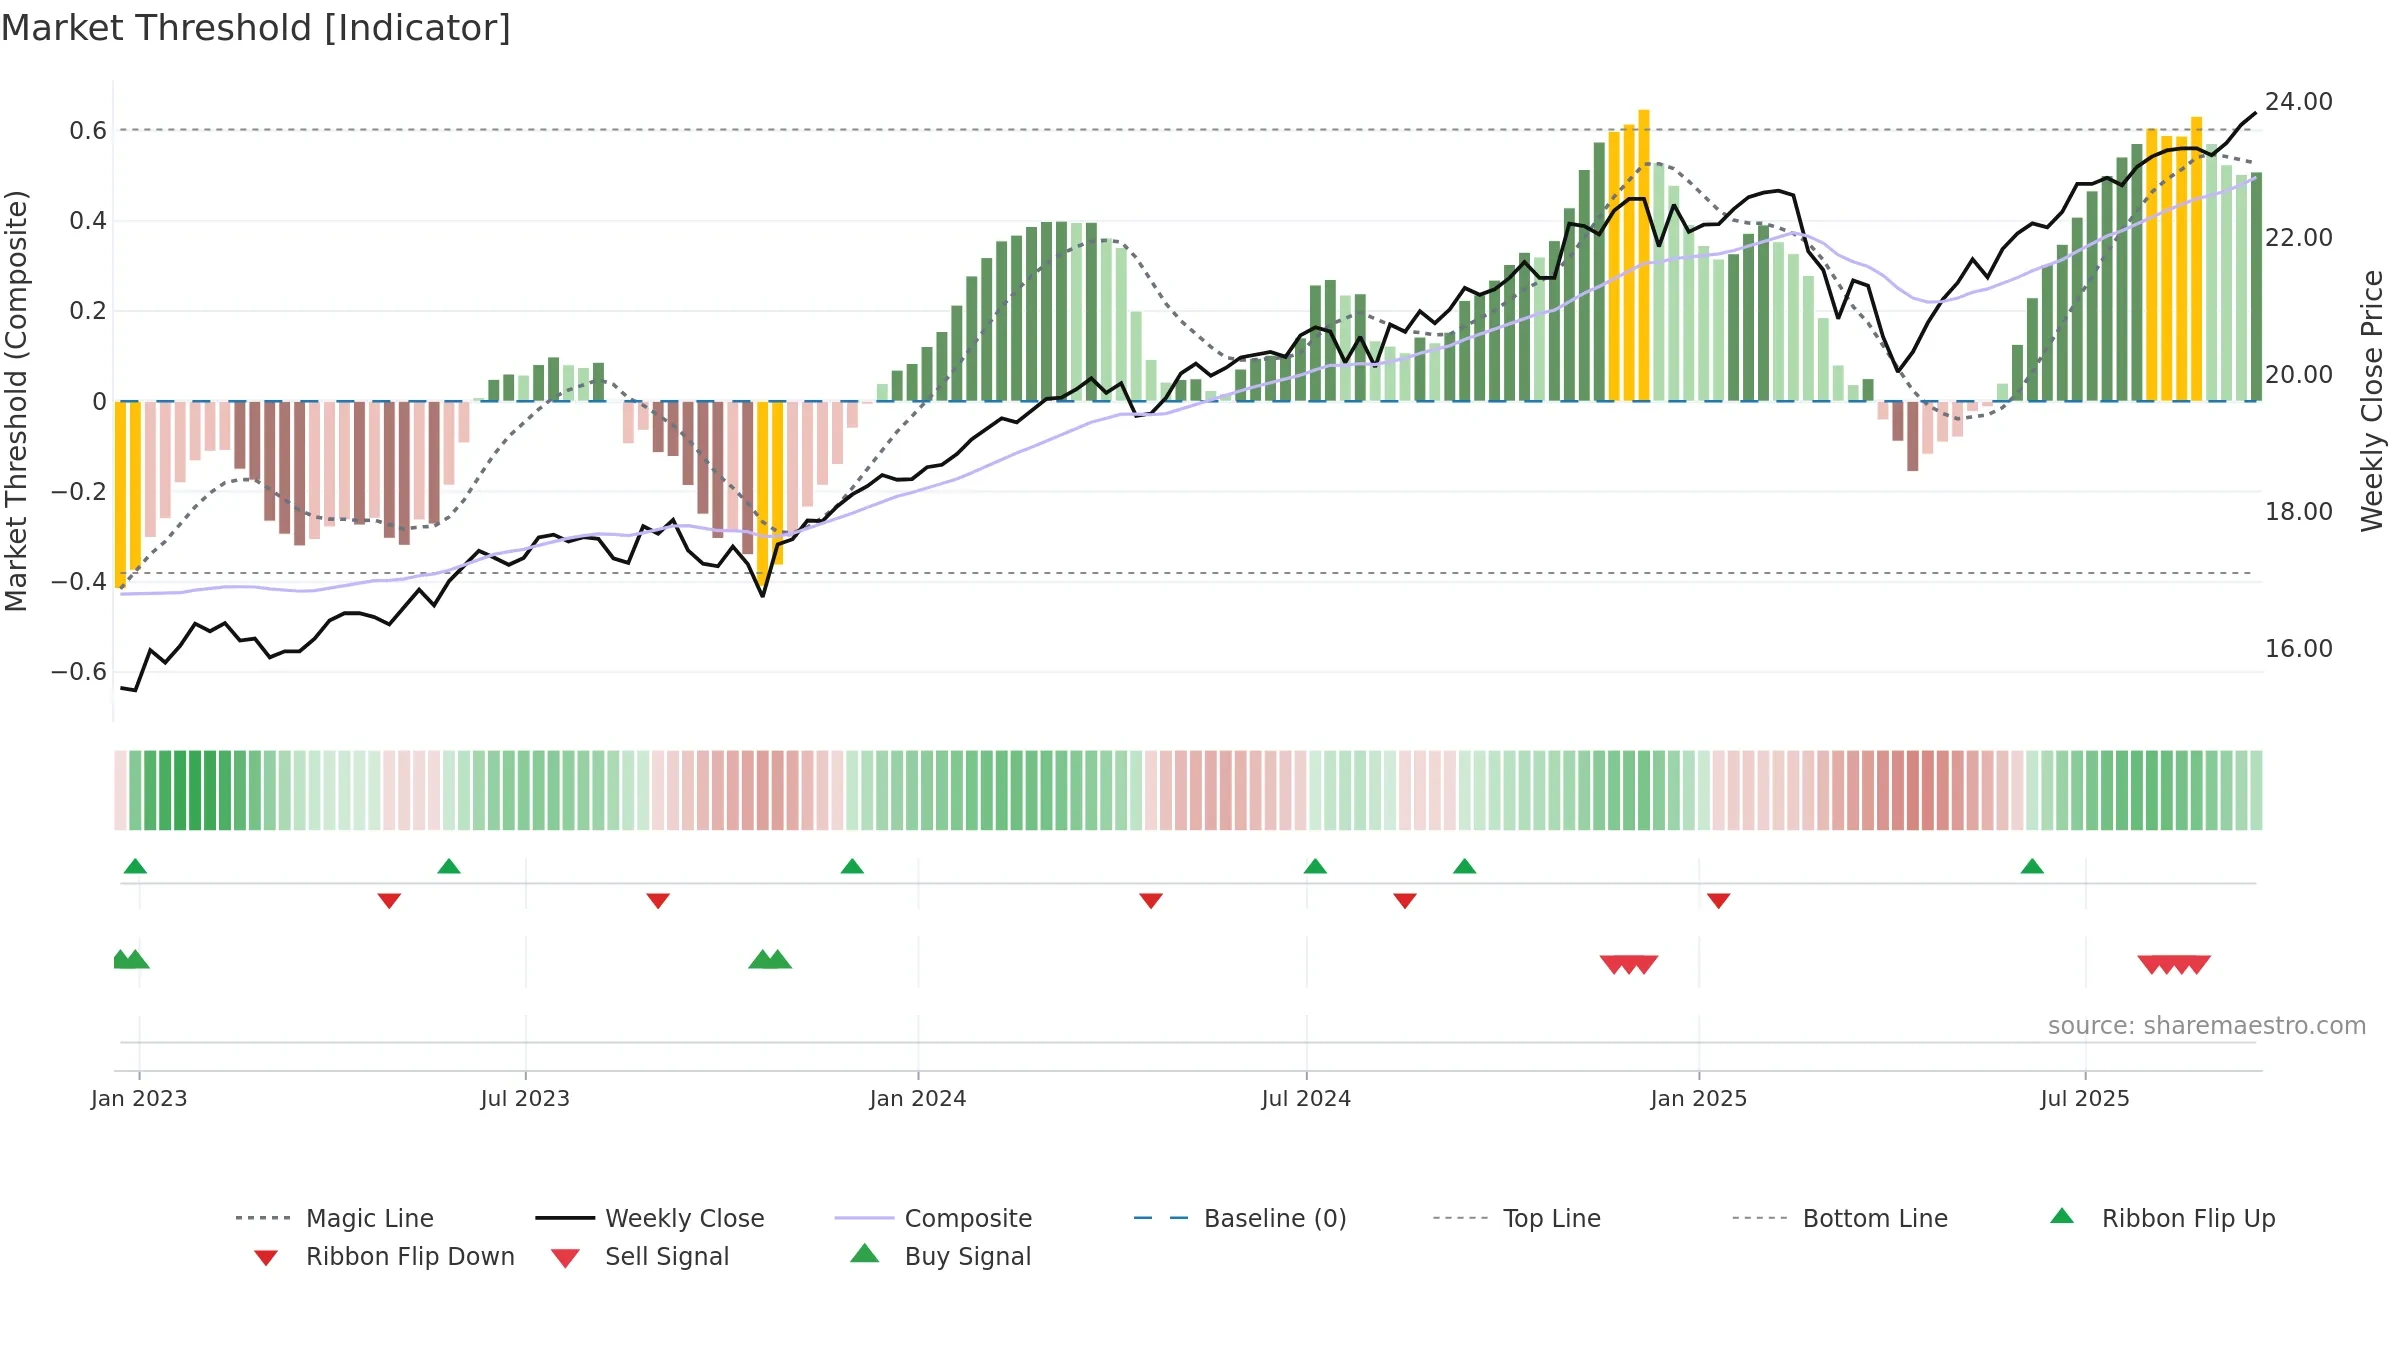Click the source: sharemaestro.com text
The width and height of the screenshot is (2400, 1350).
[2207, 1026]
